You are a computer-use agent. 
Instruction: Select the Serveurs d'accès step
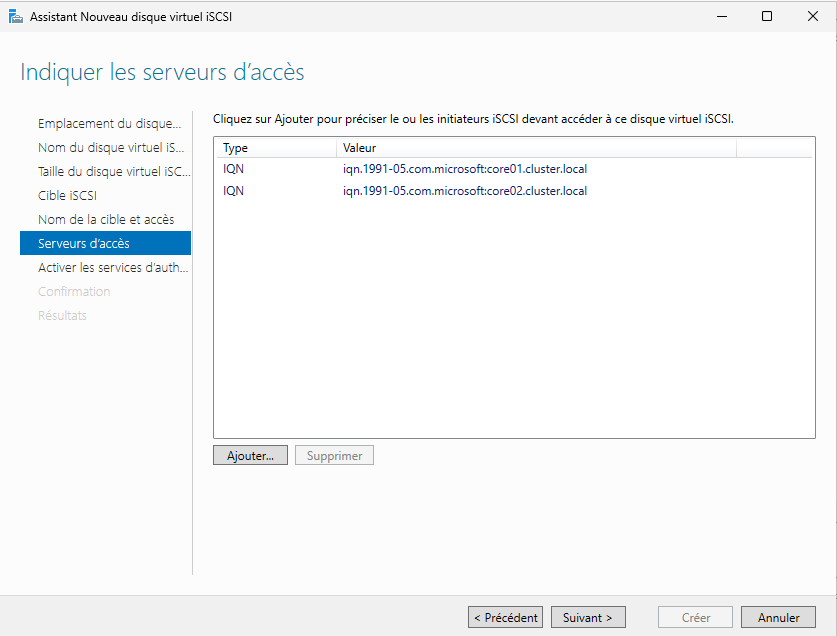pos(84,244)
